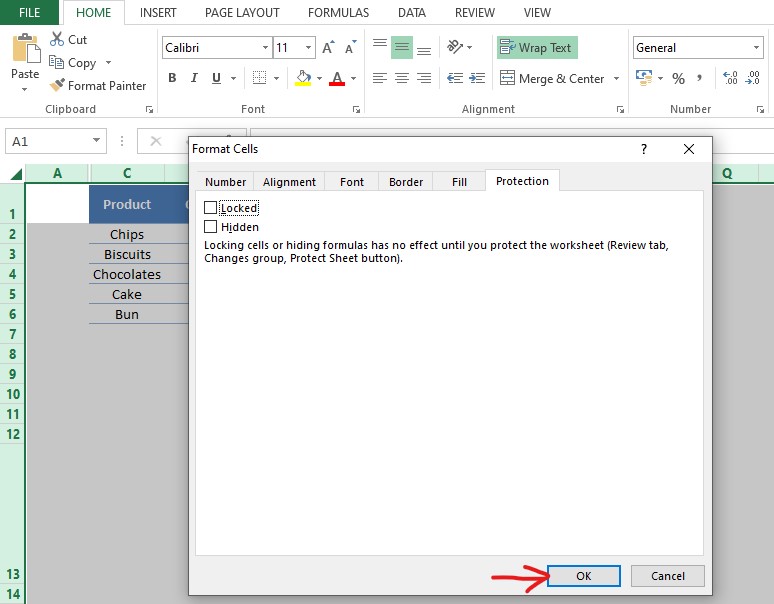Open the text Orientation tool
The width and height of the screenshot is (774, 604).
pos(455,47)
